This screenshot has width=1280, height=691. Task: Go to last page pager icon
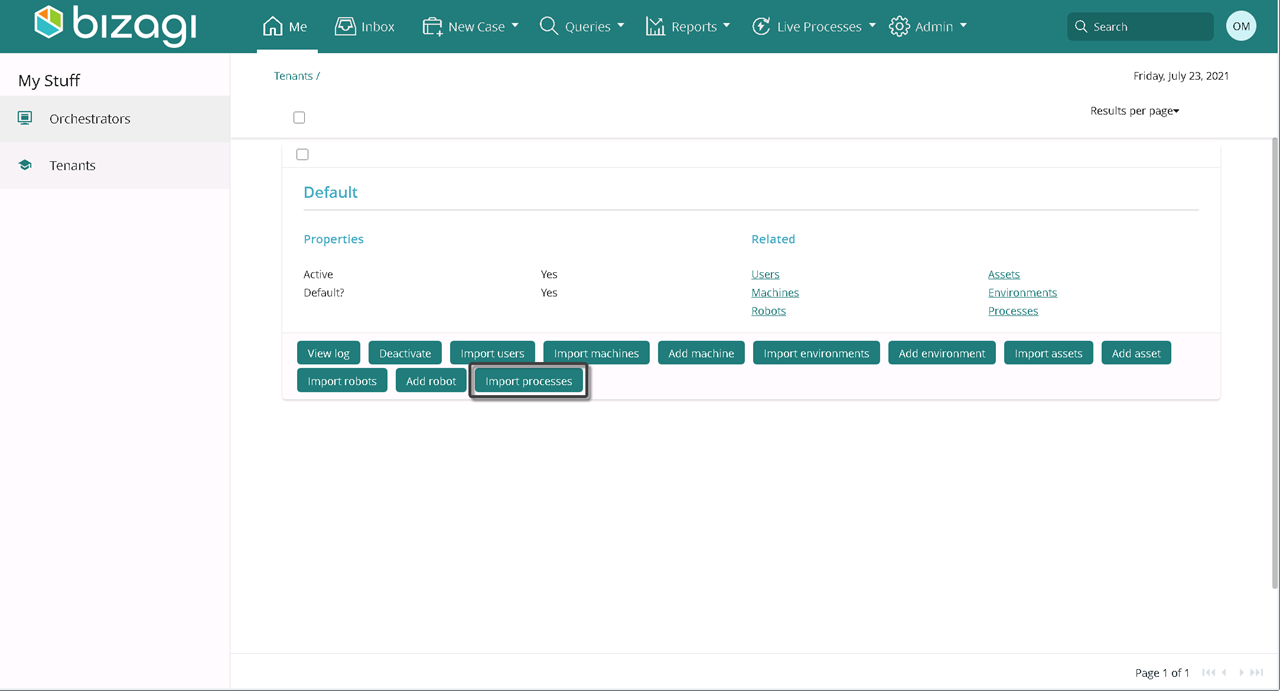1257,673
